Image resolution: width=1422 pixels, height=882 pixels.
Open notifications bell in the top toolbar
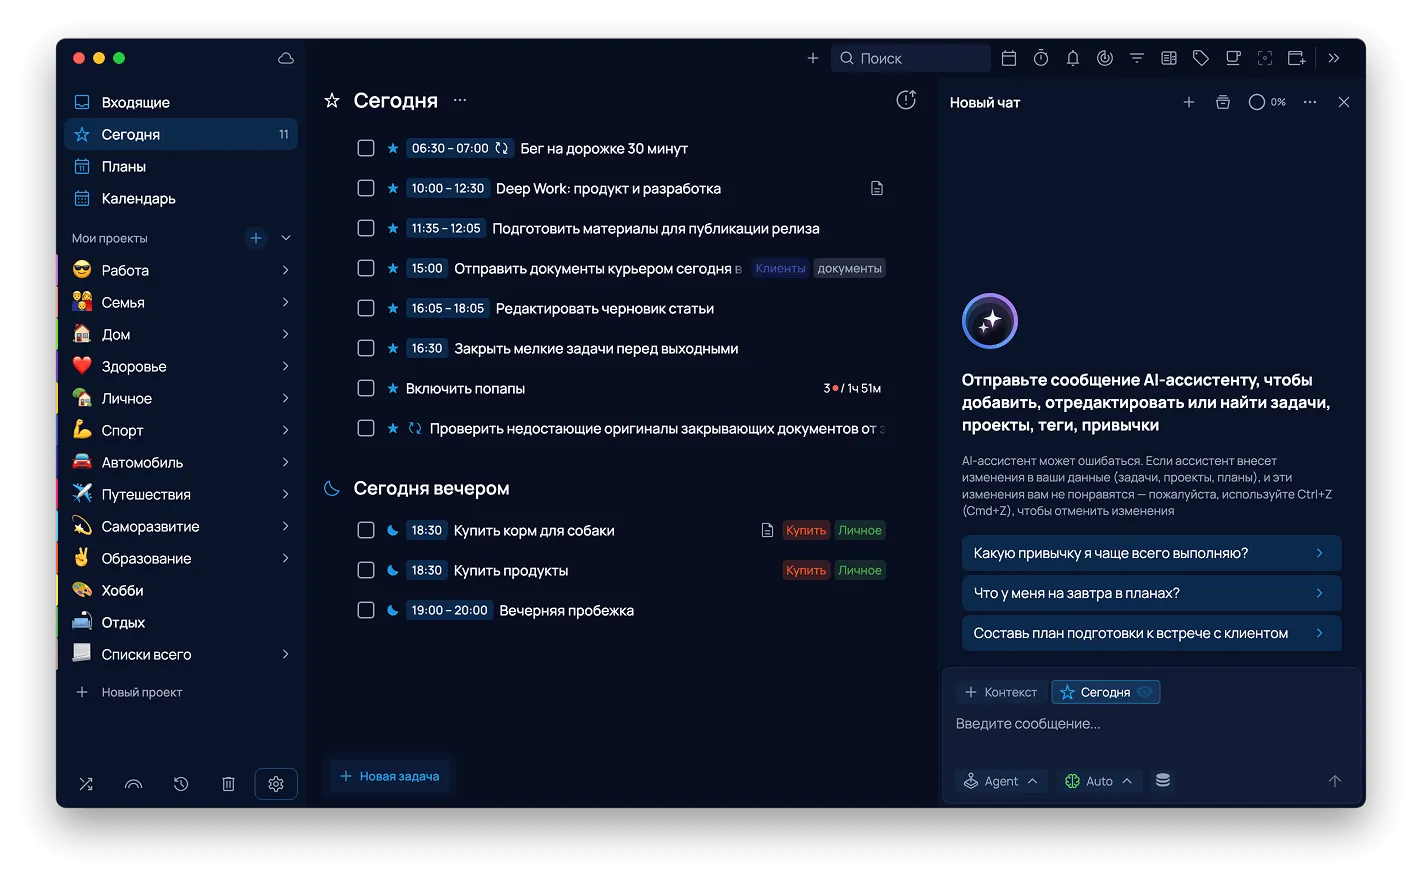[x=1073, y=58]
